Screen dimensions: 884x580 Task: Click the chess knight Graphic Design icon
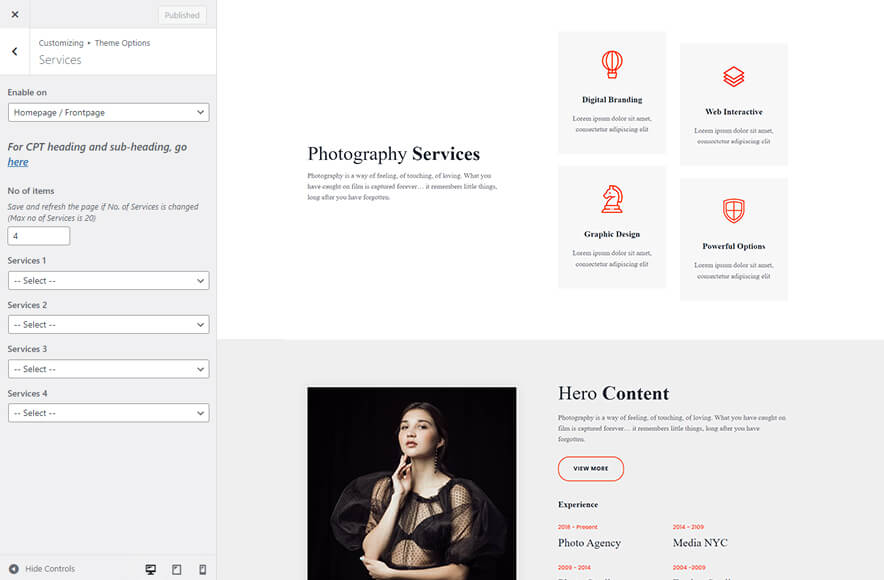612,199
